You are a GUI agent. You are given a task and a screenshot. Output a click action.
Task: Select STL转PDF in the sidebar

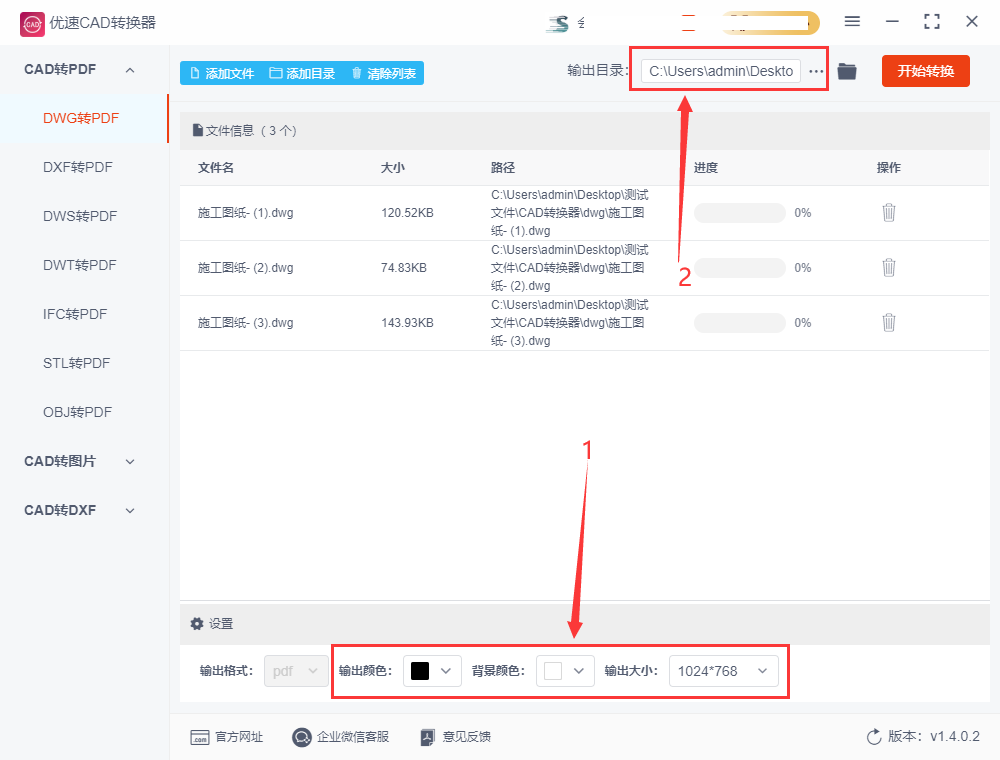(x=77, y=363)
